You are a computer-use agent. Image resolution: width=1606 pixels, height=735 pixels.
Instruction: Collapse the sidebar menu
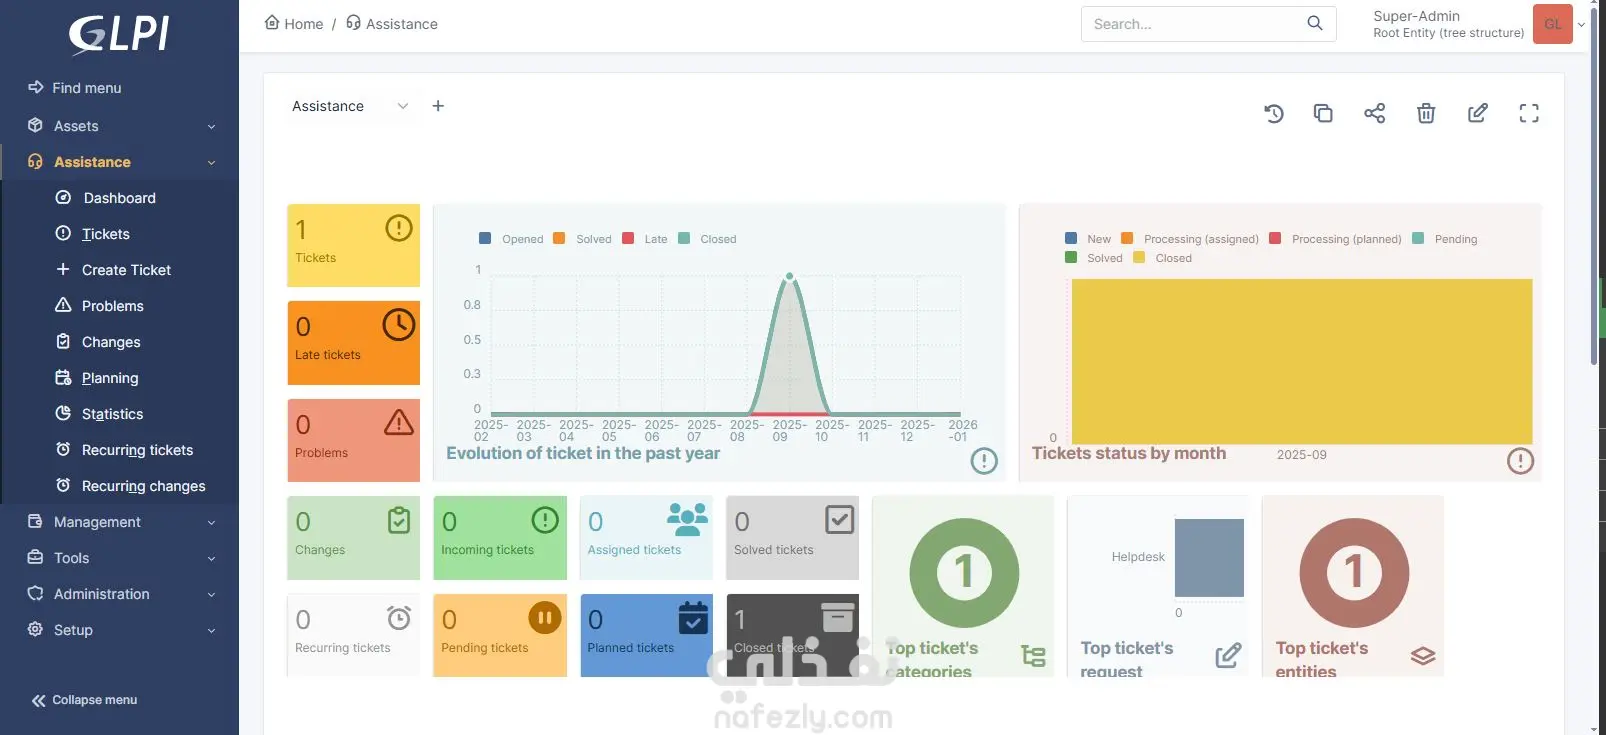(x=85, y=700)
